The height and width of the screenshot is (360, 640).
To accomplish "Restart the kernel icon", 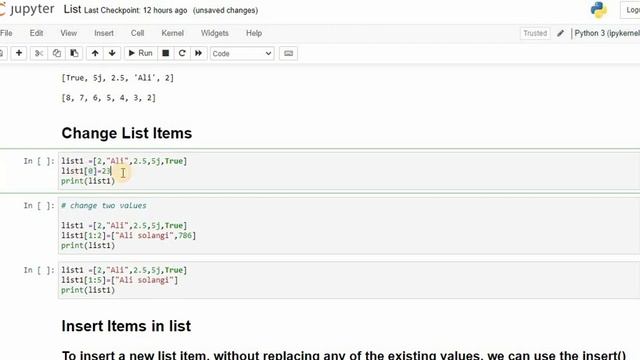I will tap(182, 53).
